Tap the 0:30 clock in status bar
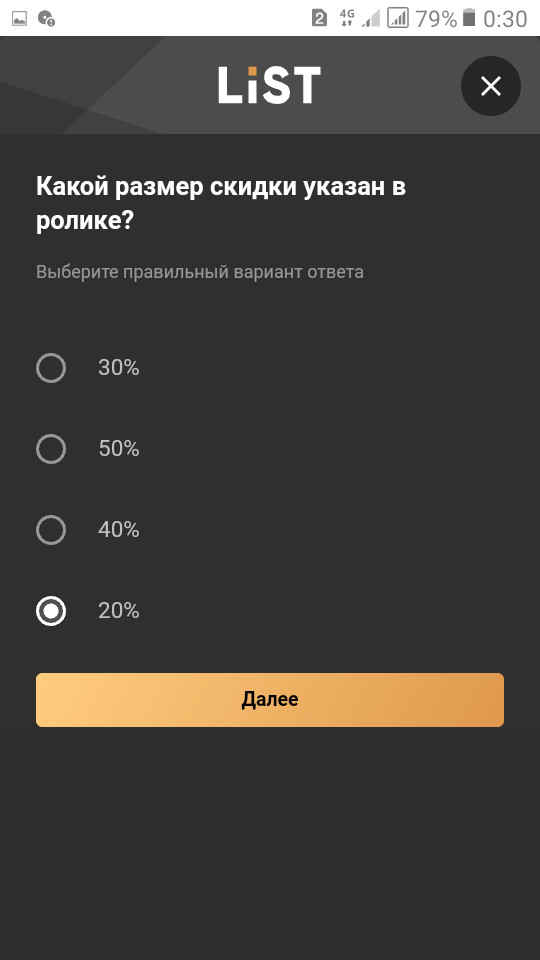The image size is (540, 960). (505, 19)
